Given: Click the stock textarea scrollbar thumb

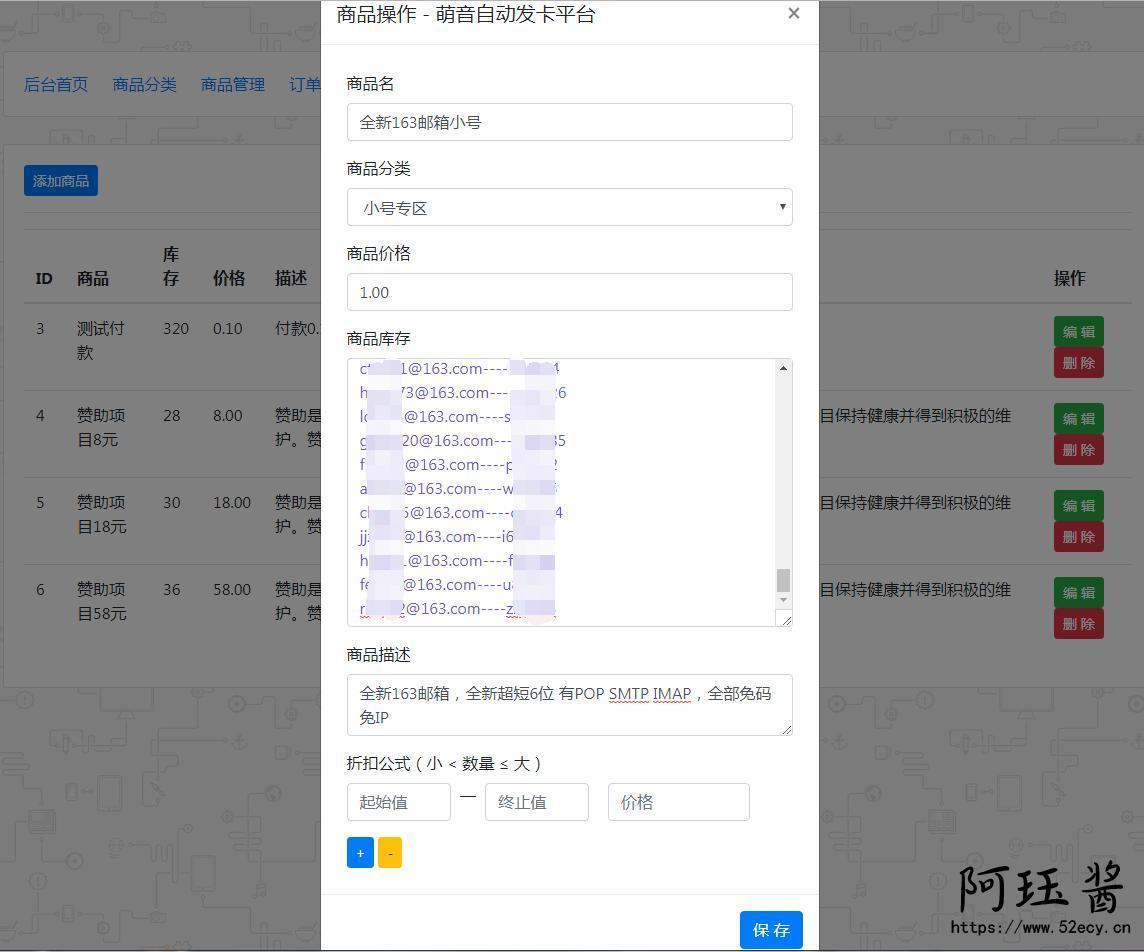Looking at the screenshot, I should click(x=783, y=580).
